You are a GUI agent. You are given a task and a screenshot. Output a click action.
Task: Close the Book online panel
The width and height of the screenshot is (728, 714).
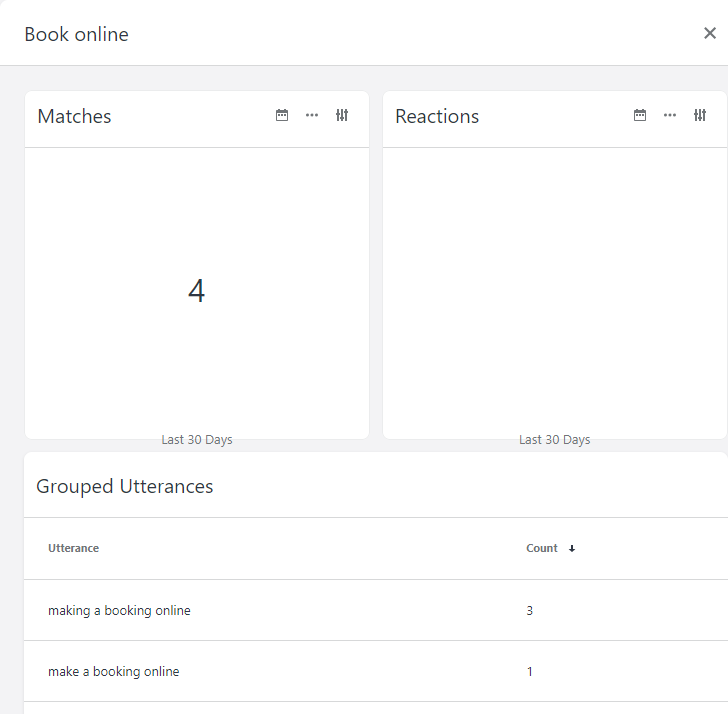pos(710,33)
